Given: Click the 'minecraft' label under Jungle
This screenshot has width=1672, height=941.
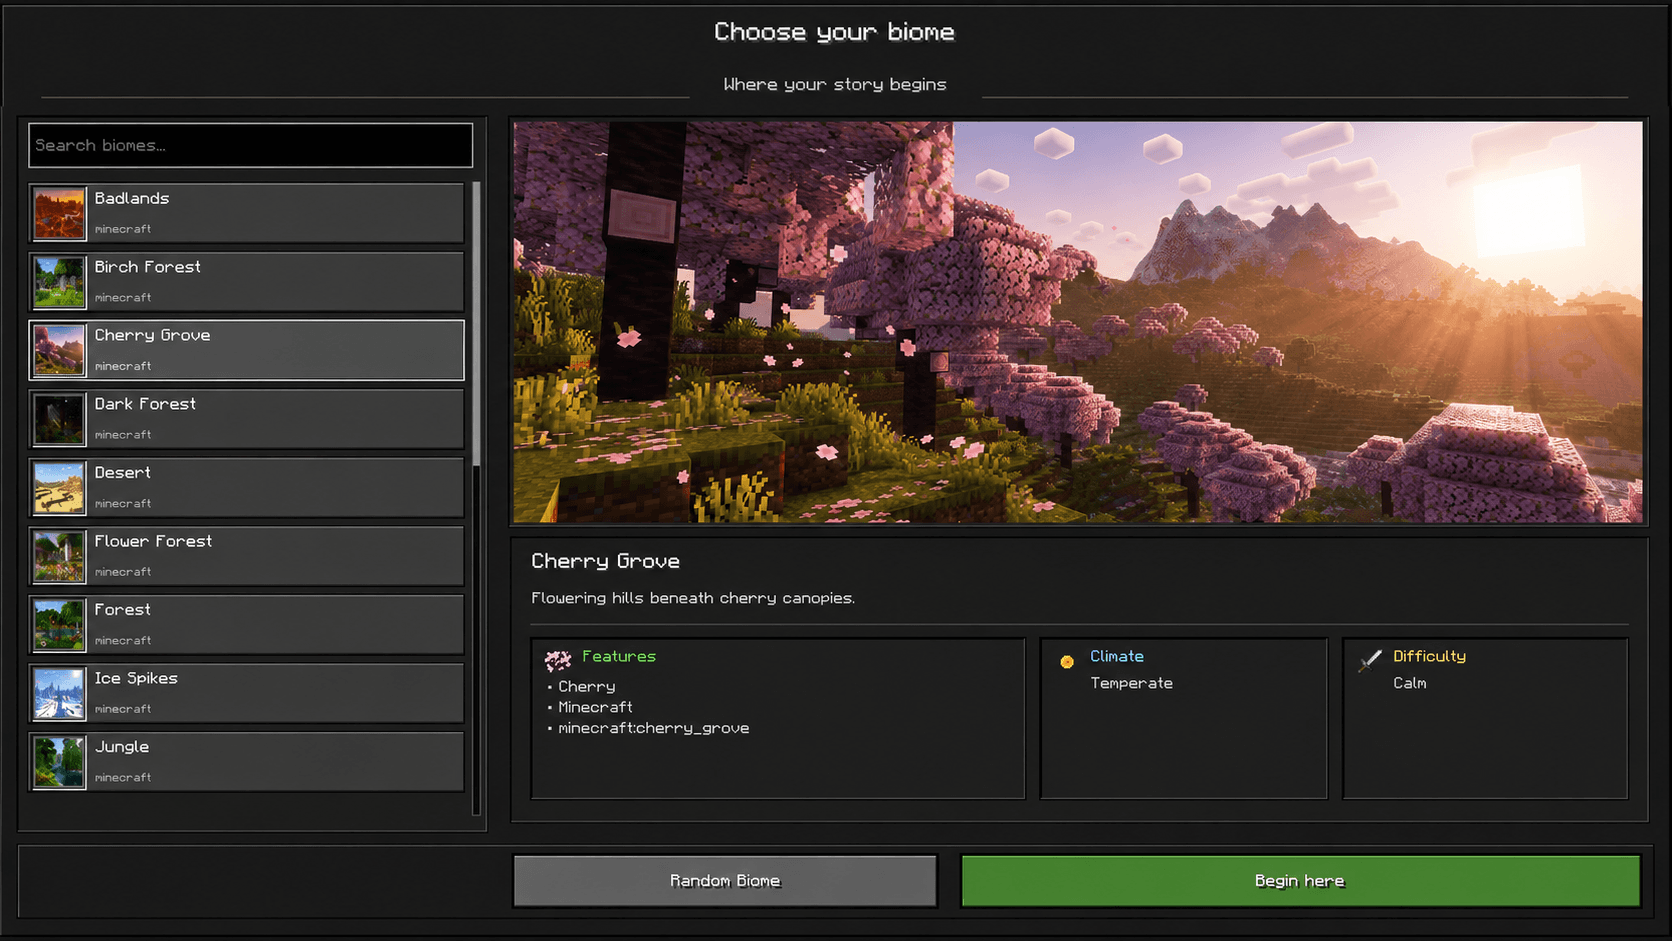Looking at the screenshot, I should 123,777.
